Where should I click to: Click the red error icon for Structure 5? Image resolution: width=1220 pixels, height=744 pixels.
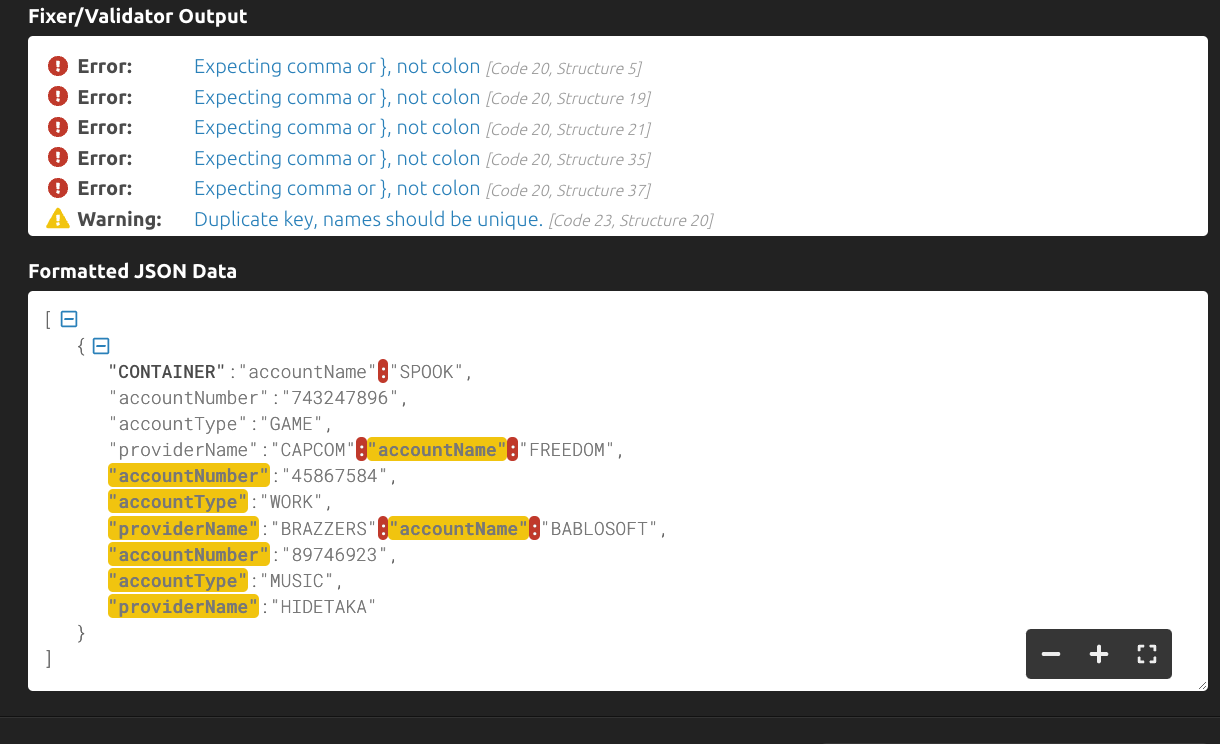58,67
